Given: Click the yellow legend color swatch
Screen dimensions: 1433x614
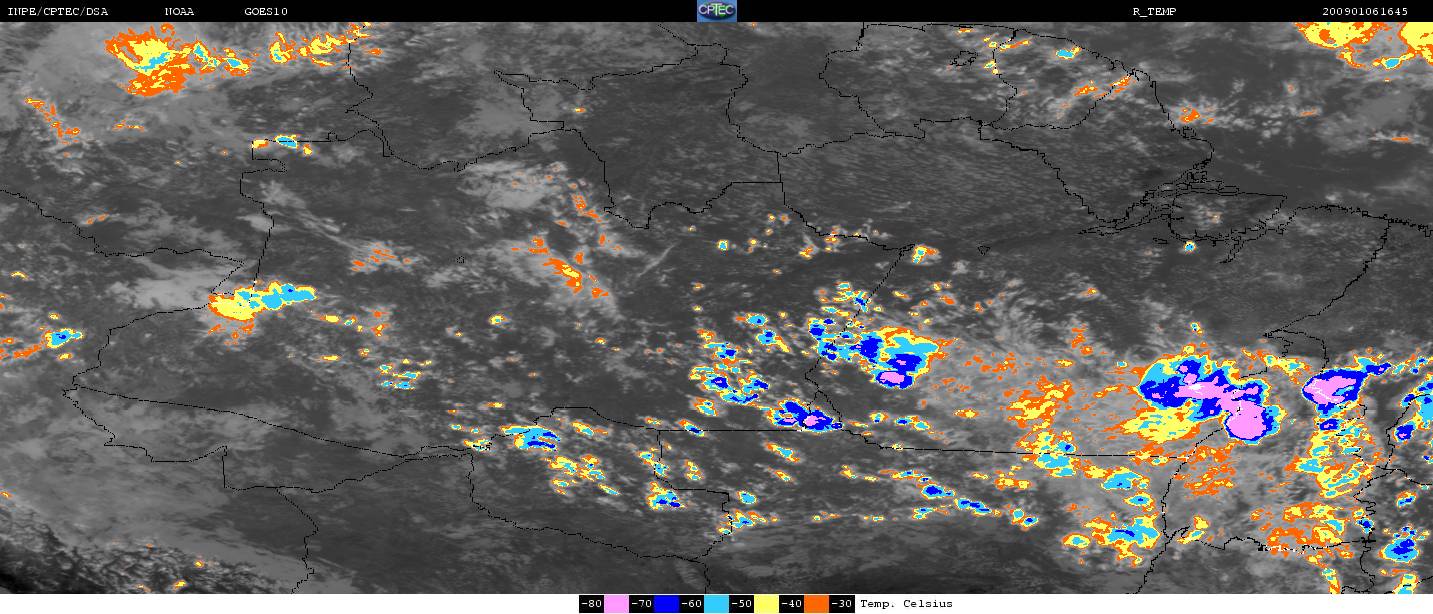Looking at the screenshot, I should (766, 604).
